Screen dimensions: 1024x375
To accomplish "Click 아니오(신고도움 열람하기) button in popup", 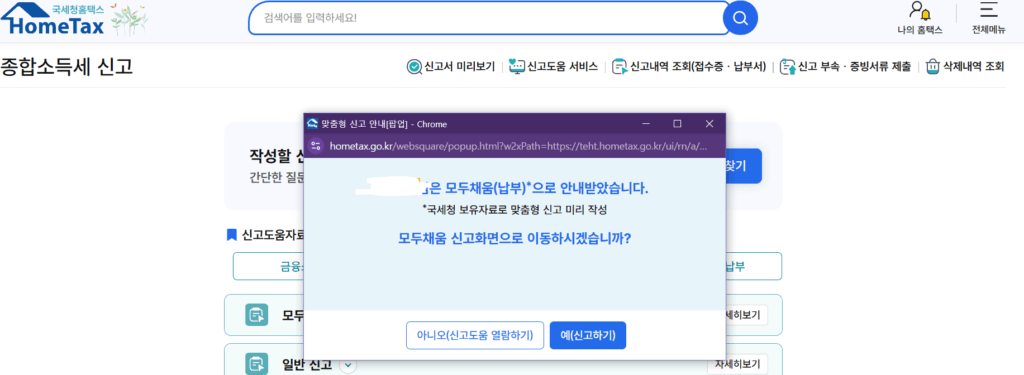I will (x=475, y=336).
